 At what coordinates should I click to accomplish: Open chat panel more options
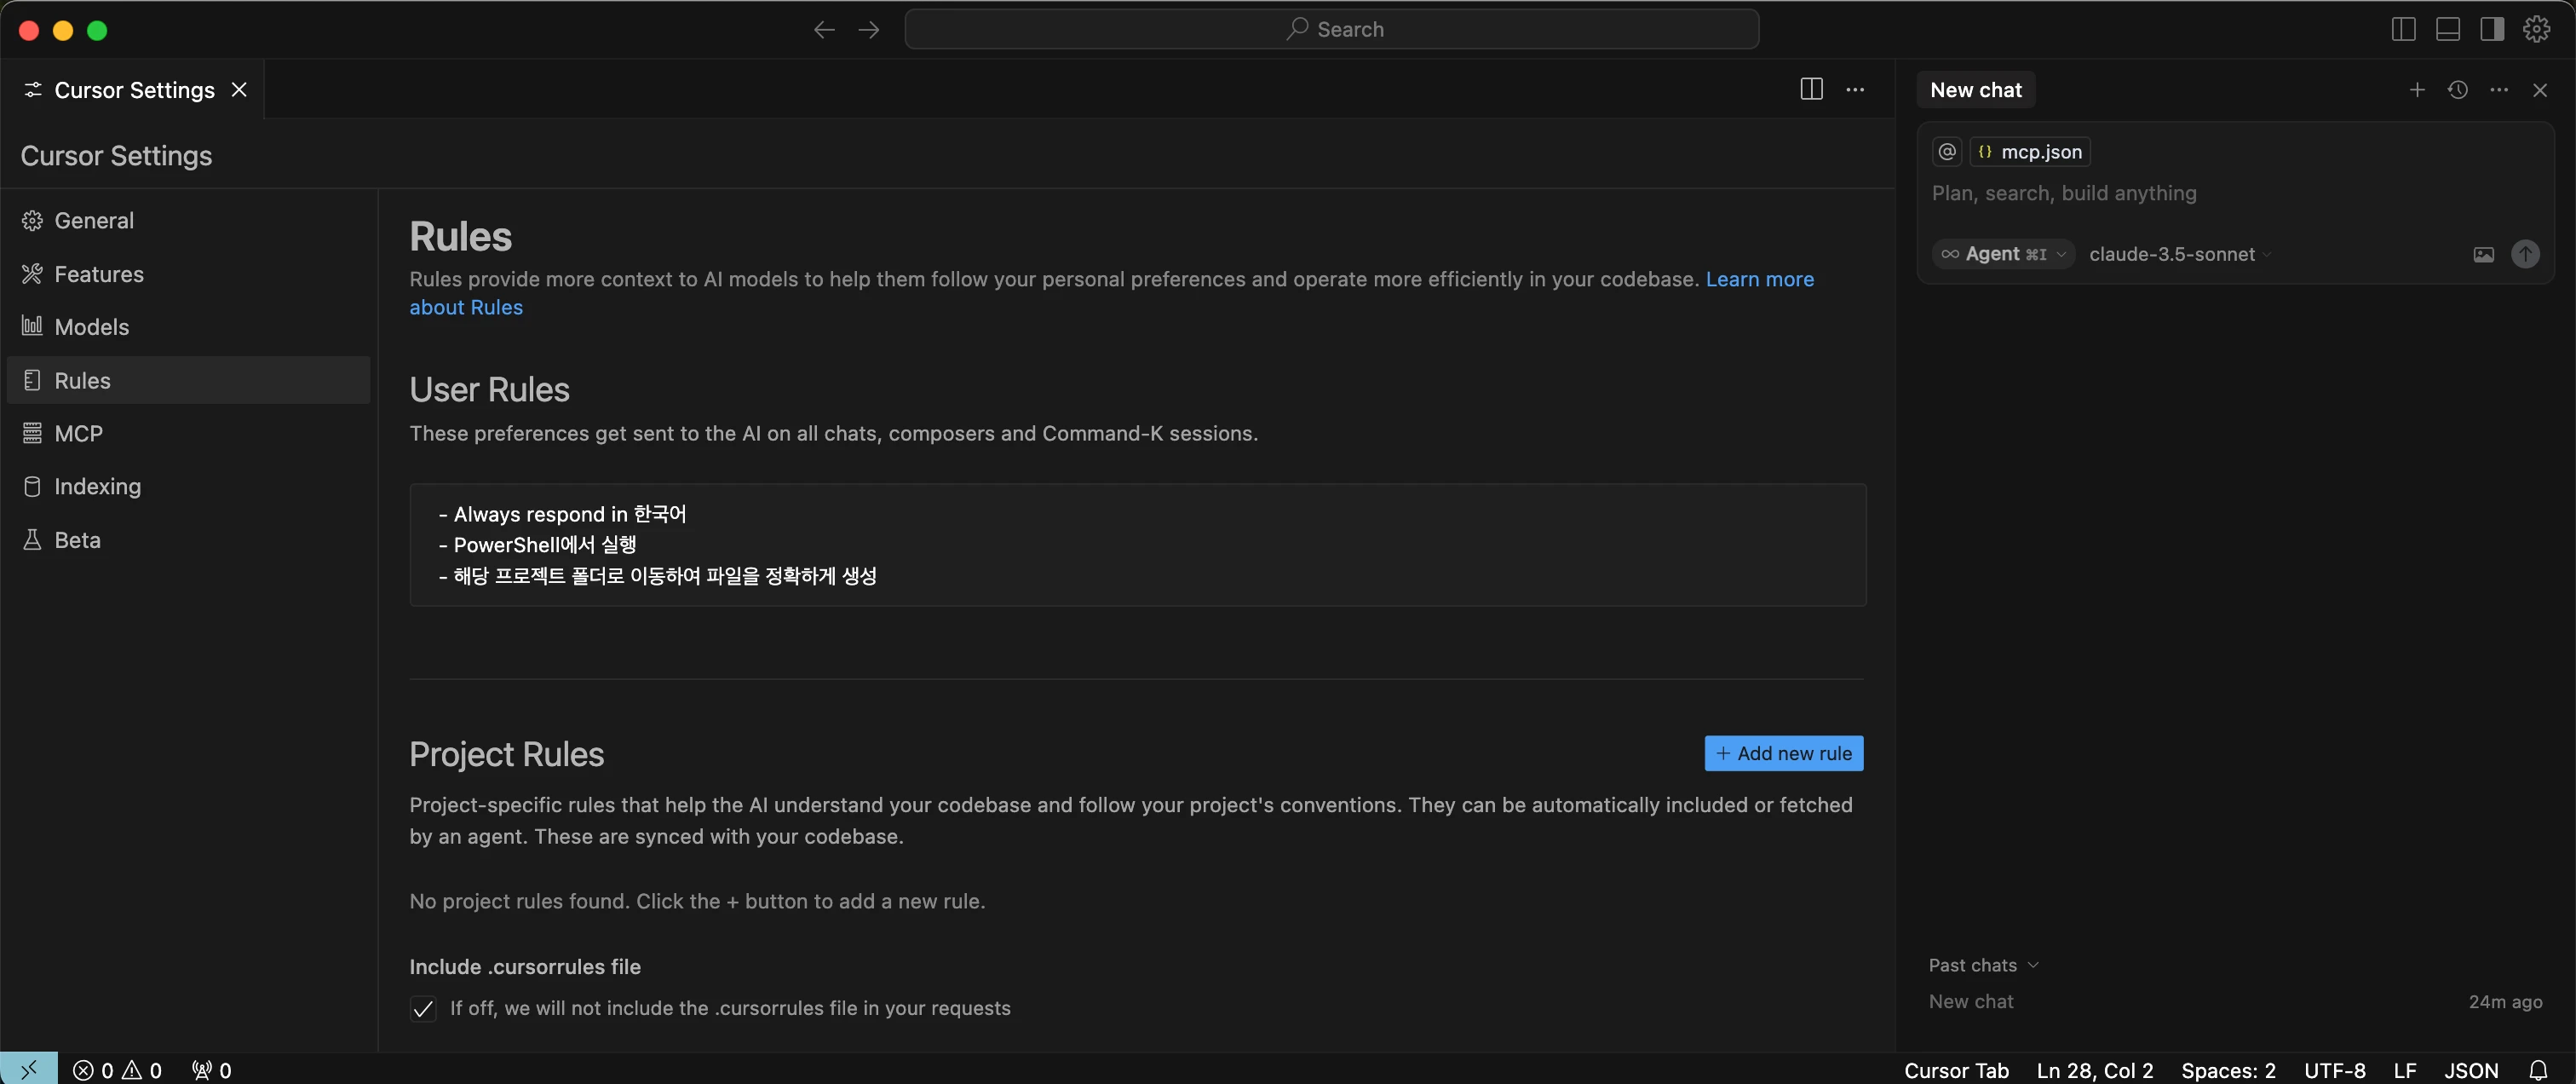2499,90
